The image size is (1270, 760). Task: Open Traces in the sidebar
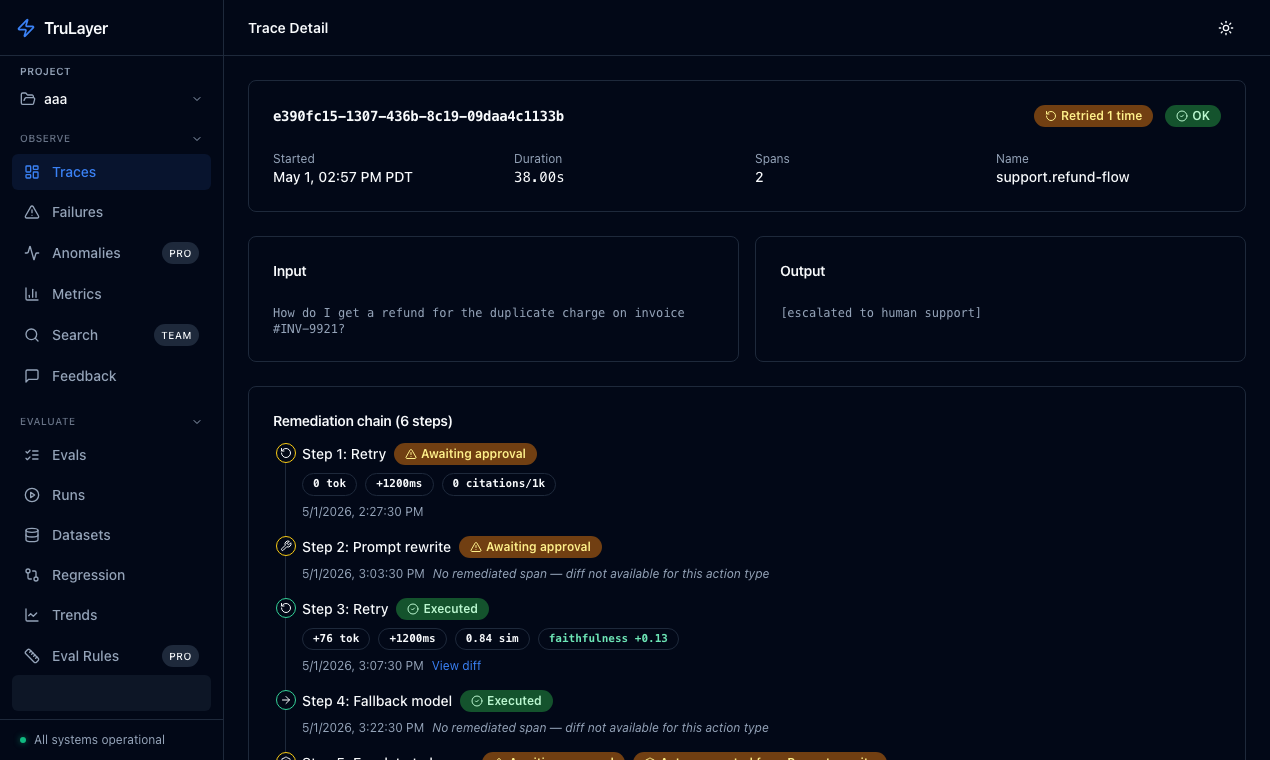(111, 172)
